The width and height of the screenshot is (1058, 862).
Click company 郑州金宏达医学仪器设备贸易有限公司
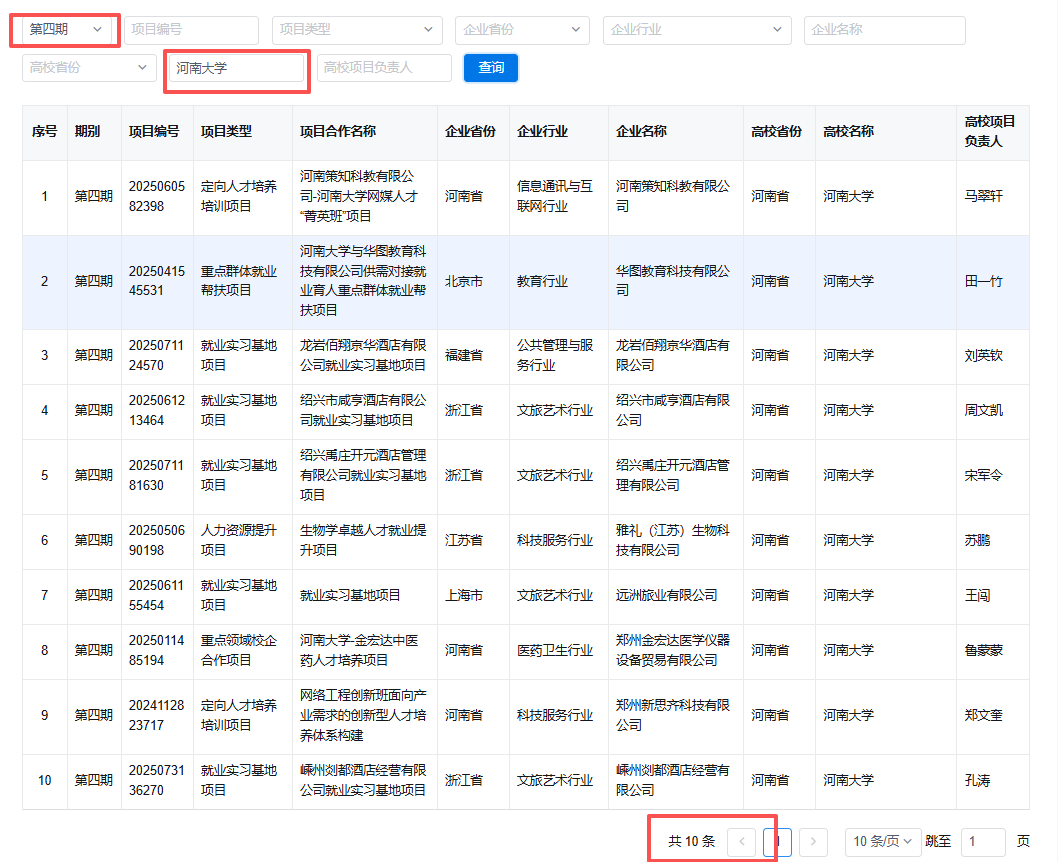673,650
